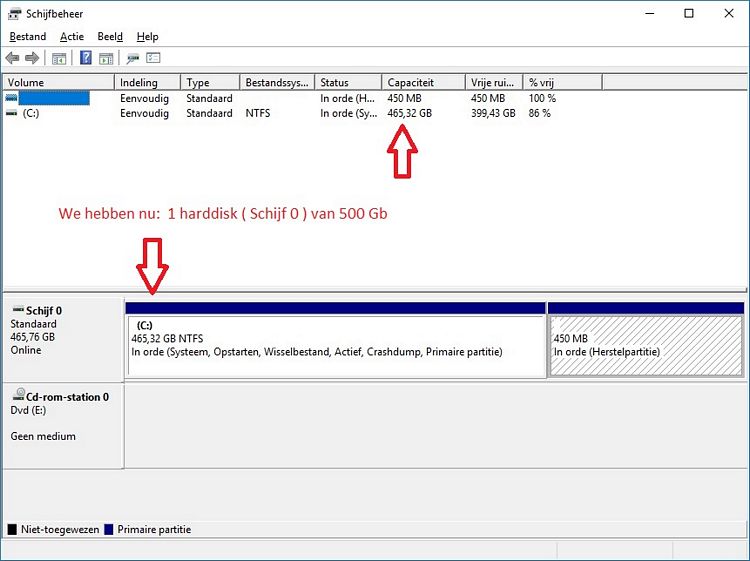This screenshot has height=561, width=750.
Task: Click the 'In orde (H...' status cell
Action: pos(347,98)
